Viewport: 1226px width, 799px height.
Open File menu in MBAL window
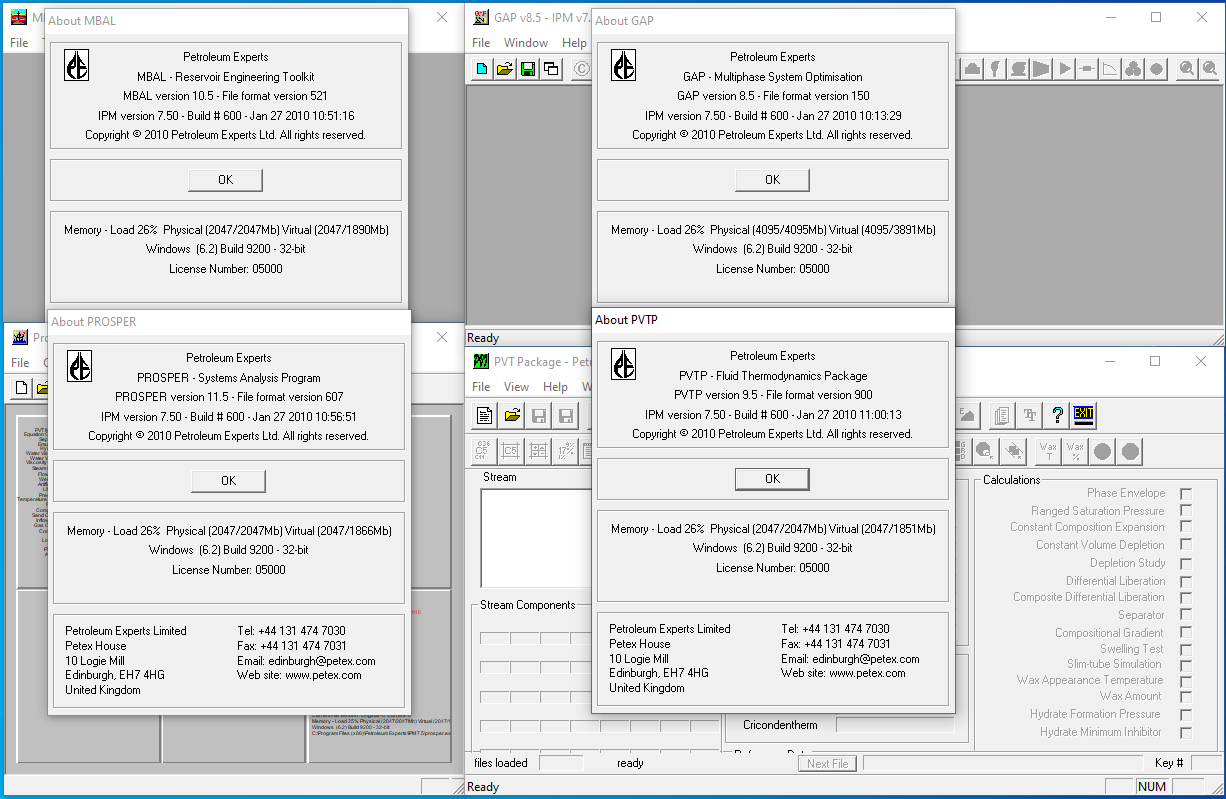click(20, 43)
